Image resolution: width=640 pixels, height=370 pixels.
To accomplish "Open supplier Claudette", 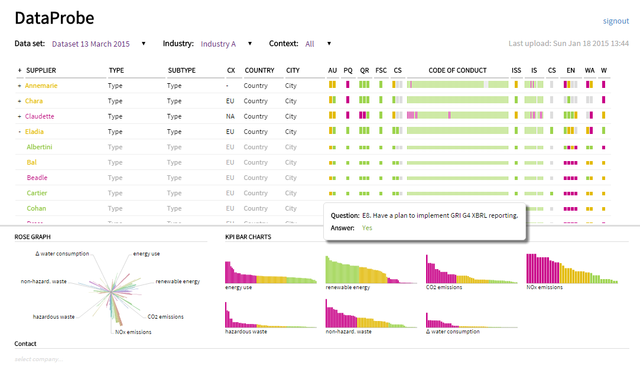I will 40,117.
